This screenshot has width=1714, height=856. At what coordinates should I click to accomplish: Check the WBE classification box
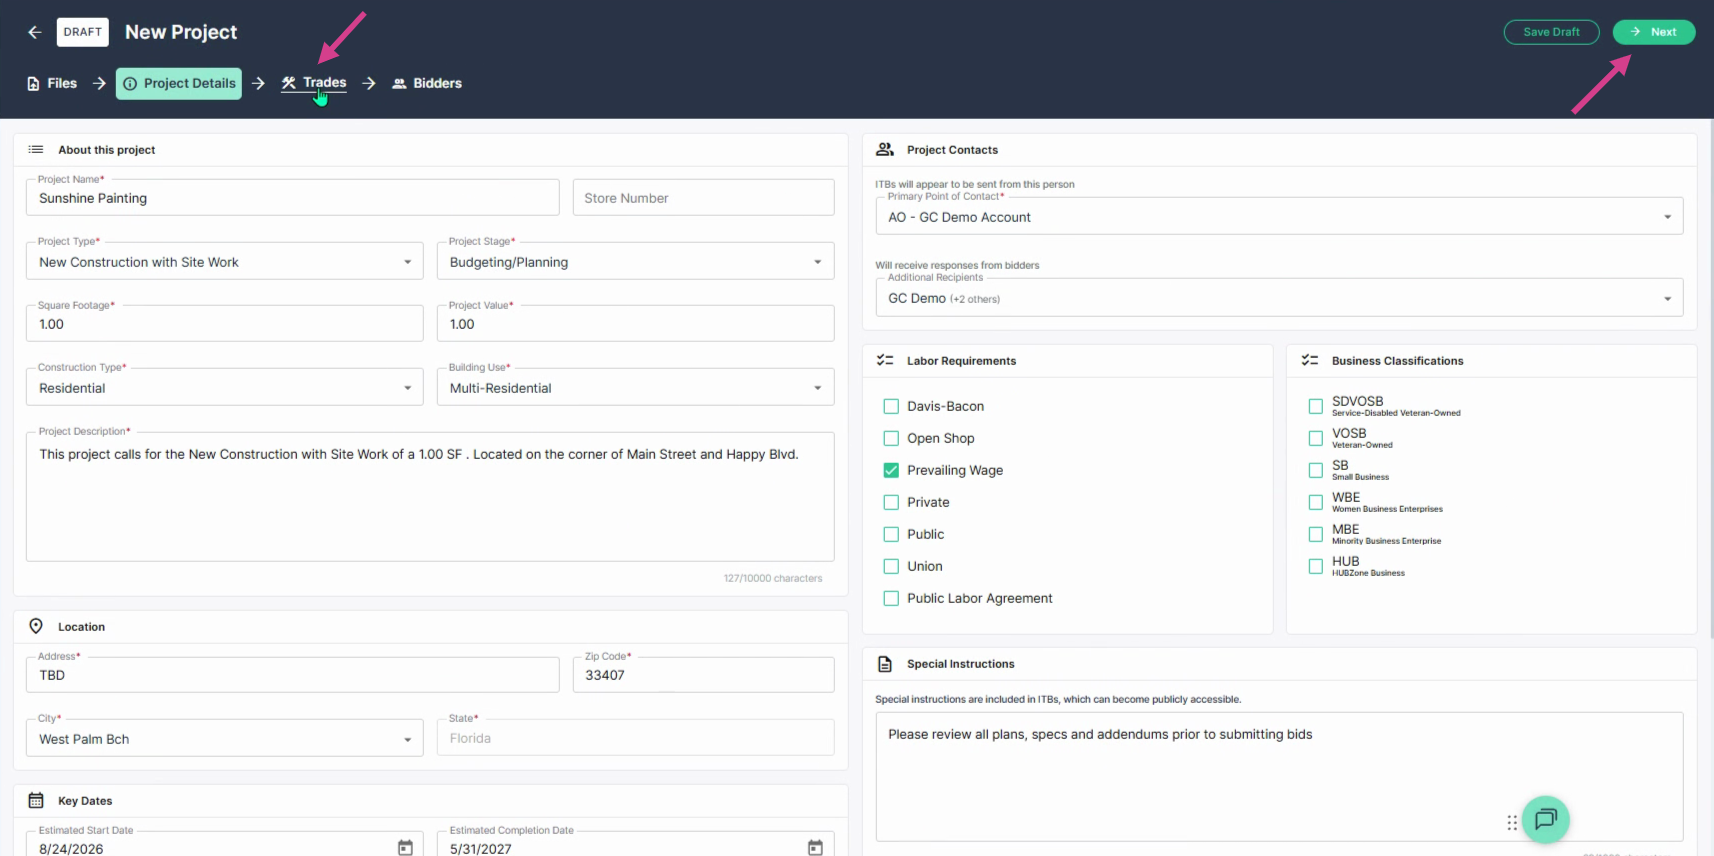1316,502
